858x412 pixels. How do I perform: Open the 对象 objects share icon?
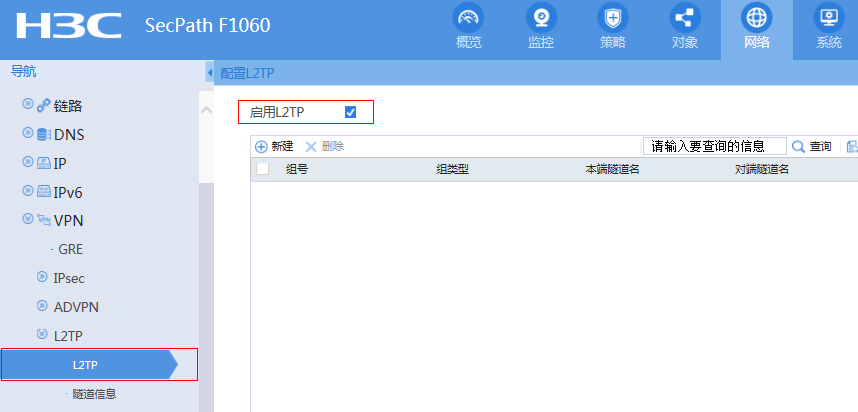point(685,18)
